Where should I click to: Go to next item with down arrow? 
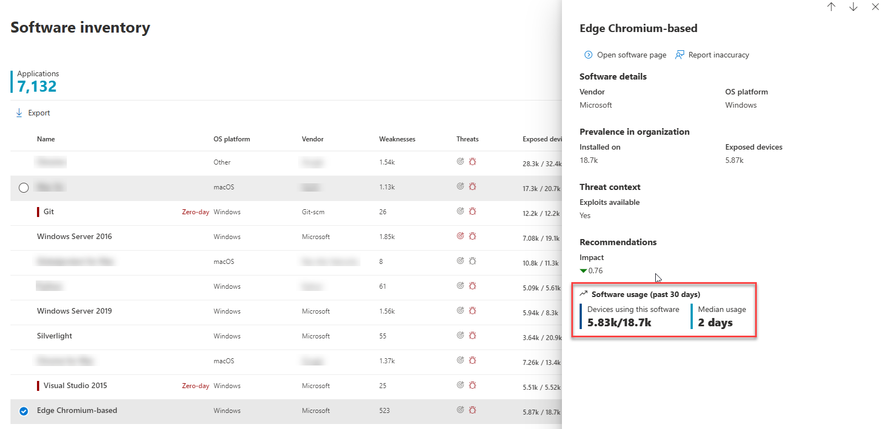coord(853,7)
